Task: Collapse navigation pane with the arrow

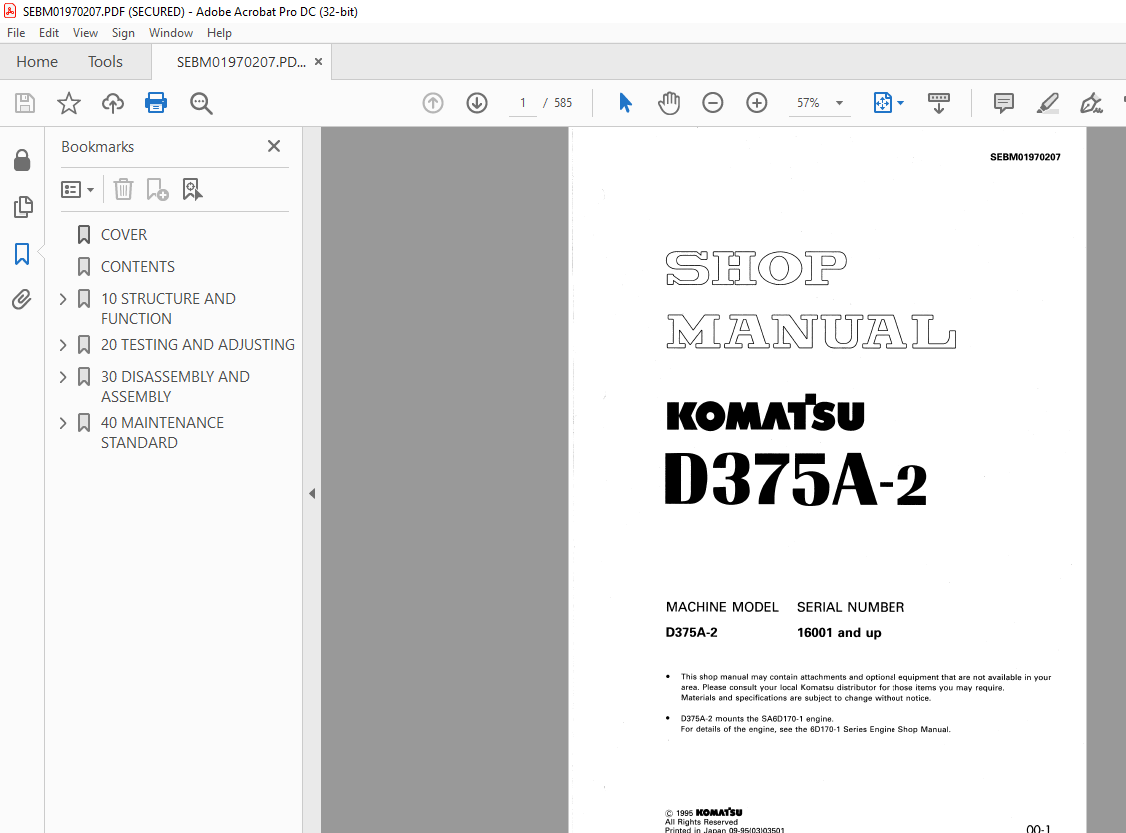Action: 312,493
